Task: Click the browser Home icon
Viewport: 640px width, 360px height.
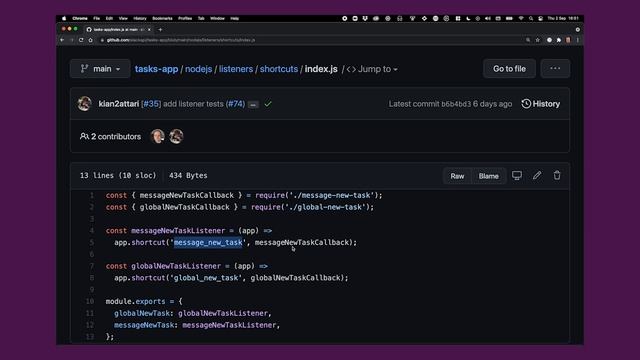Action: (x=90, y=40)
